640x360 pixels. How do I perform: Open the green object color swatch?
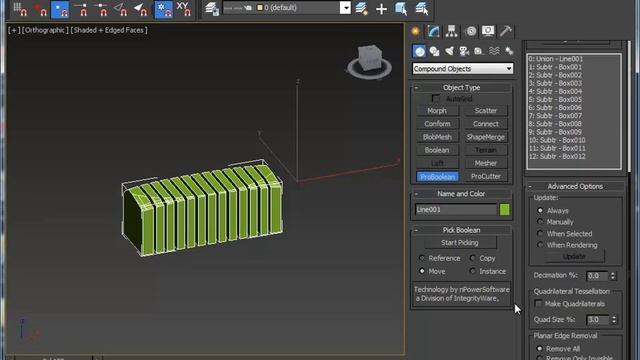tap(504, 209)
